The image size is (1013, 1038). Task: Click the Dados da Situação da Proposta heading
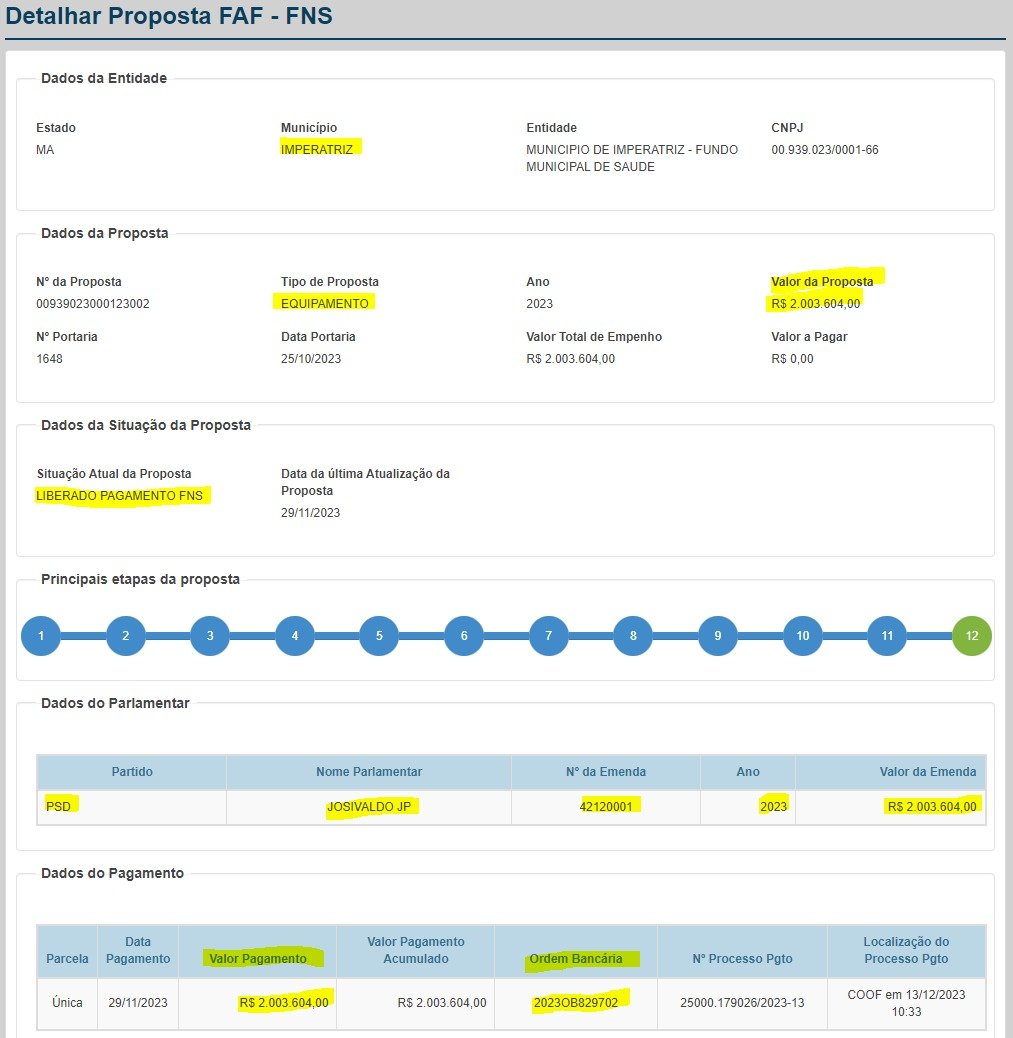(x=146, y=425)
